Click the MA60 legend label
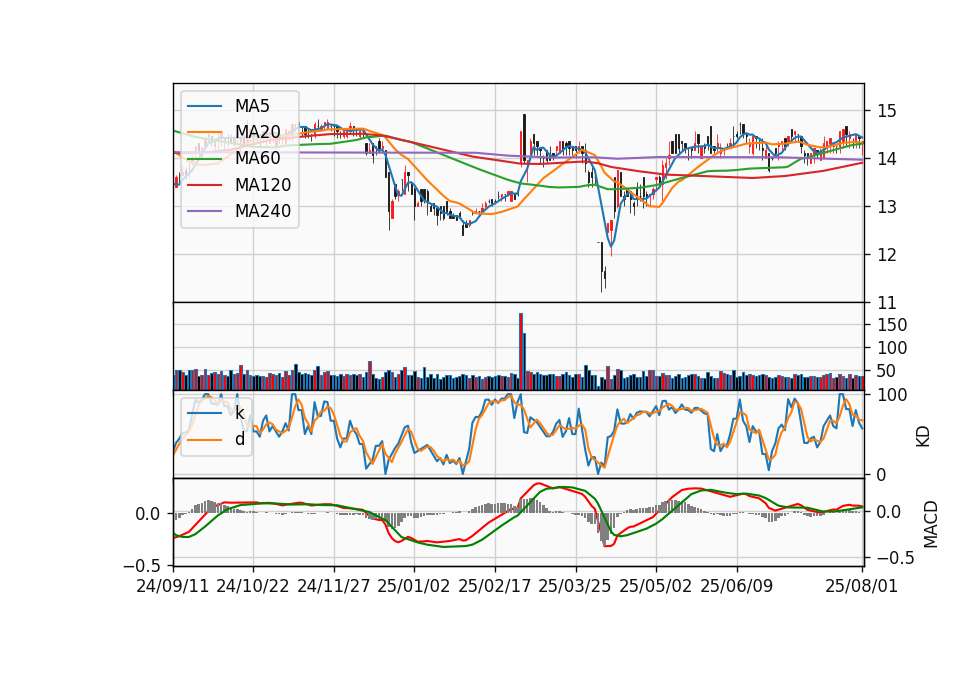 tap(257, 158)
